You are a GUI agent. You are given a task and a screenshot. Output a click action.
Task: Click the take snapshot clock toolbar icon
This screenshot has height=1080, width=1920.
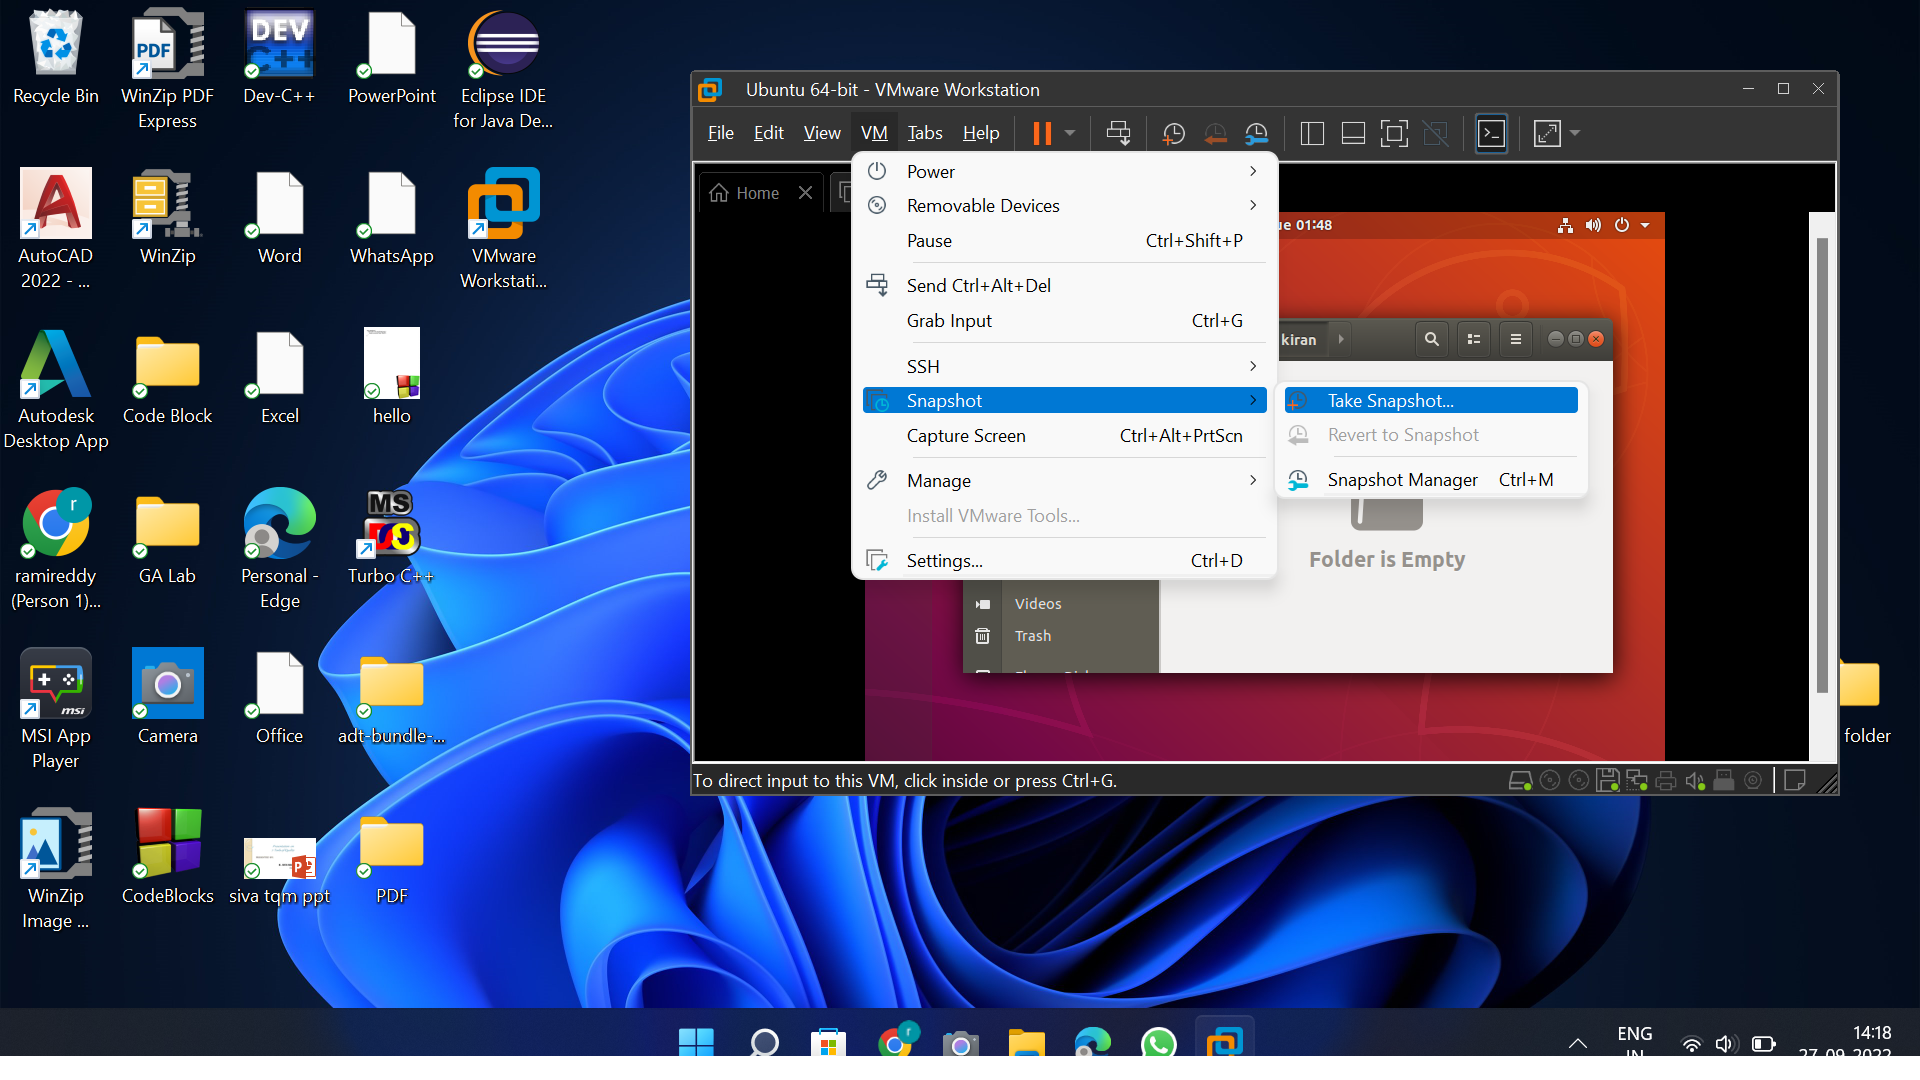click(1173, 133)
